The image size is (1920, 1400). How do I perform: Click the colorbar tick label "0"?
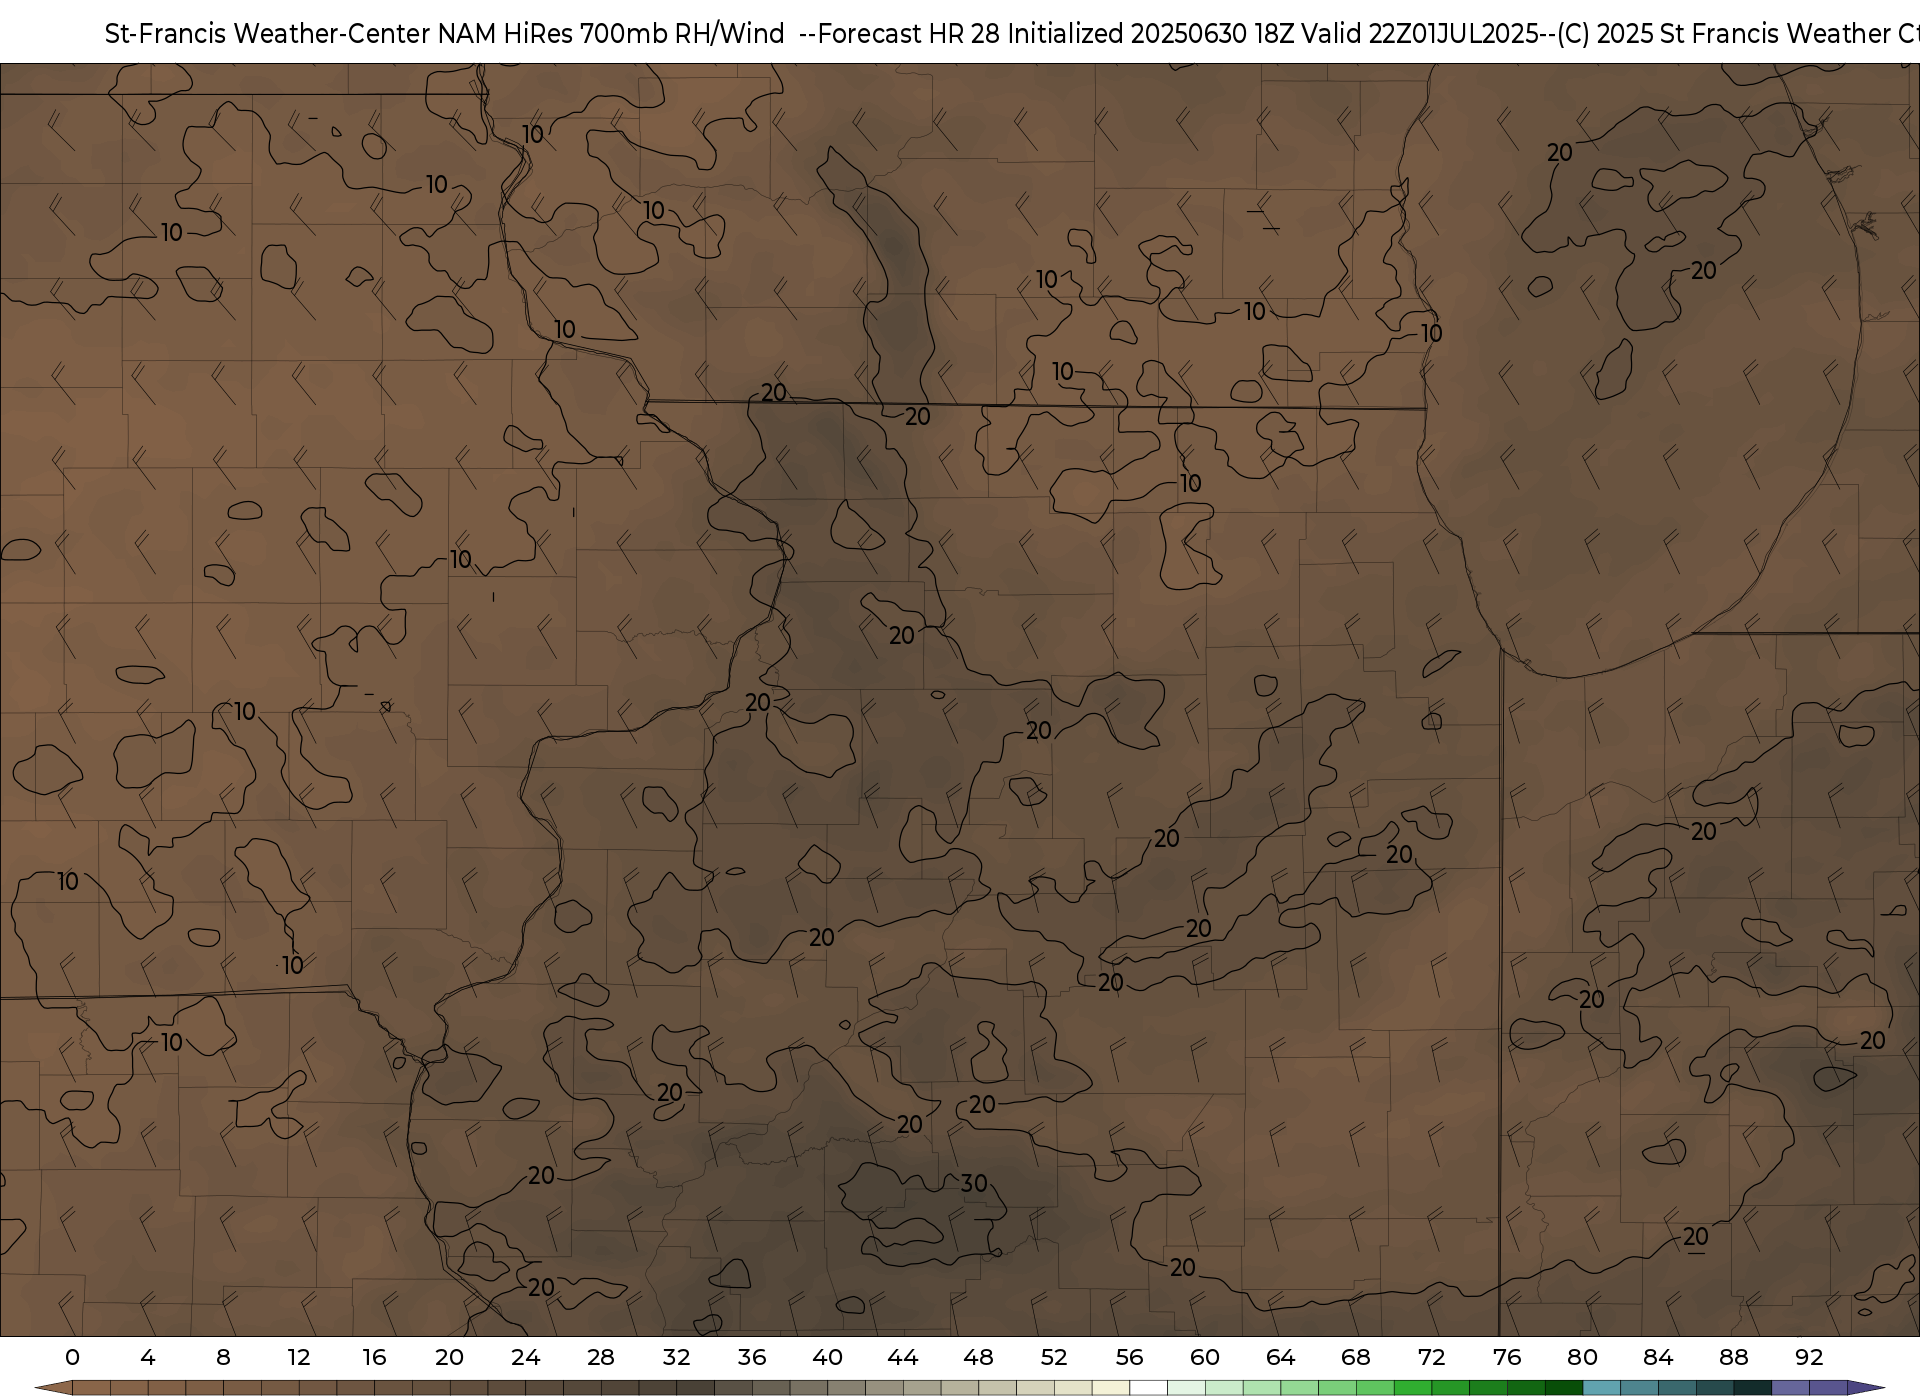coord(72,1357)
